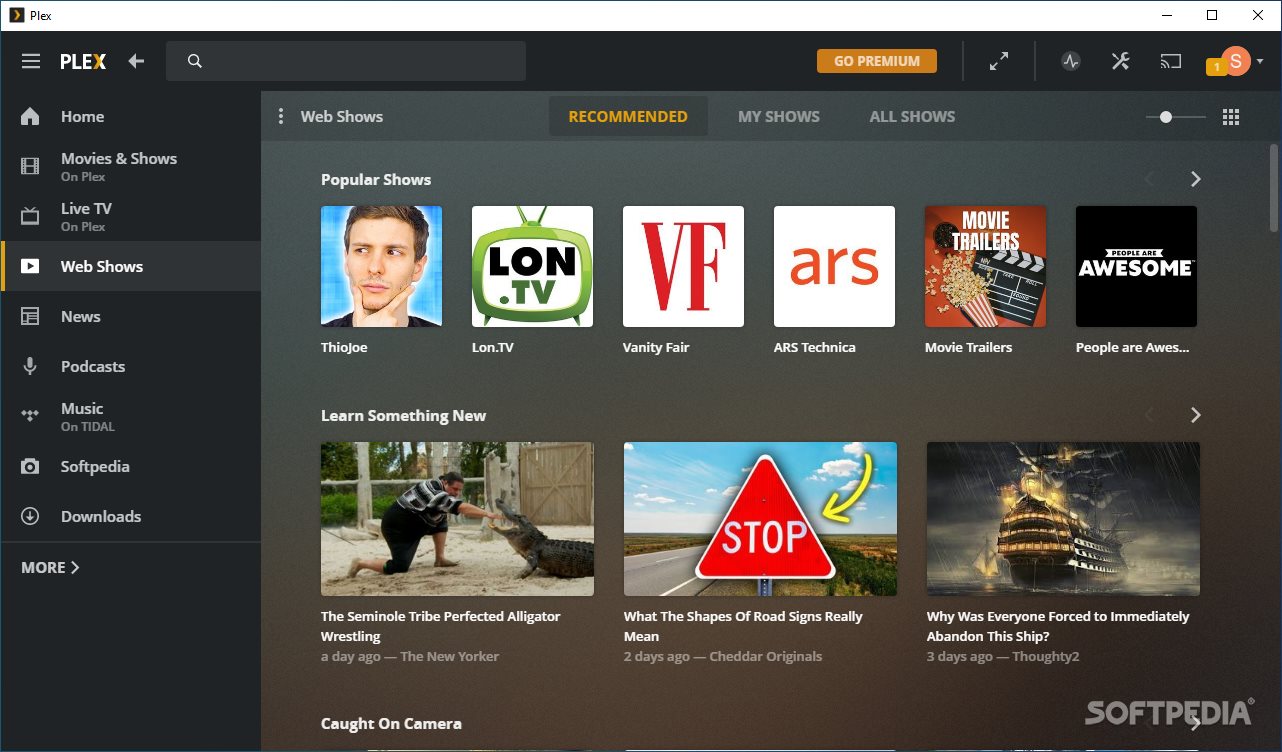
Task: Click the Softpedia camera icon
Action: click(30, 466)
